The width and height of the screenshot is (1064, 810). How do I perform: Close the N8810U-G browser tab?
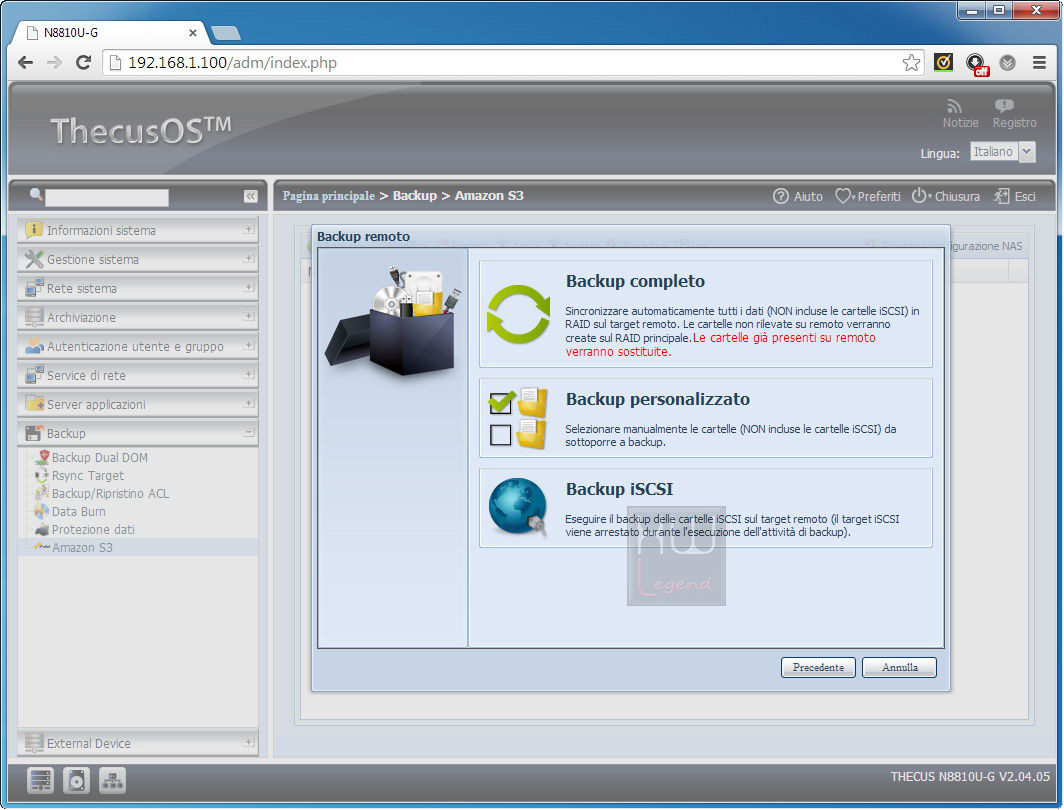click(x=193, y=33)
